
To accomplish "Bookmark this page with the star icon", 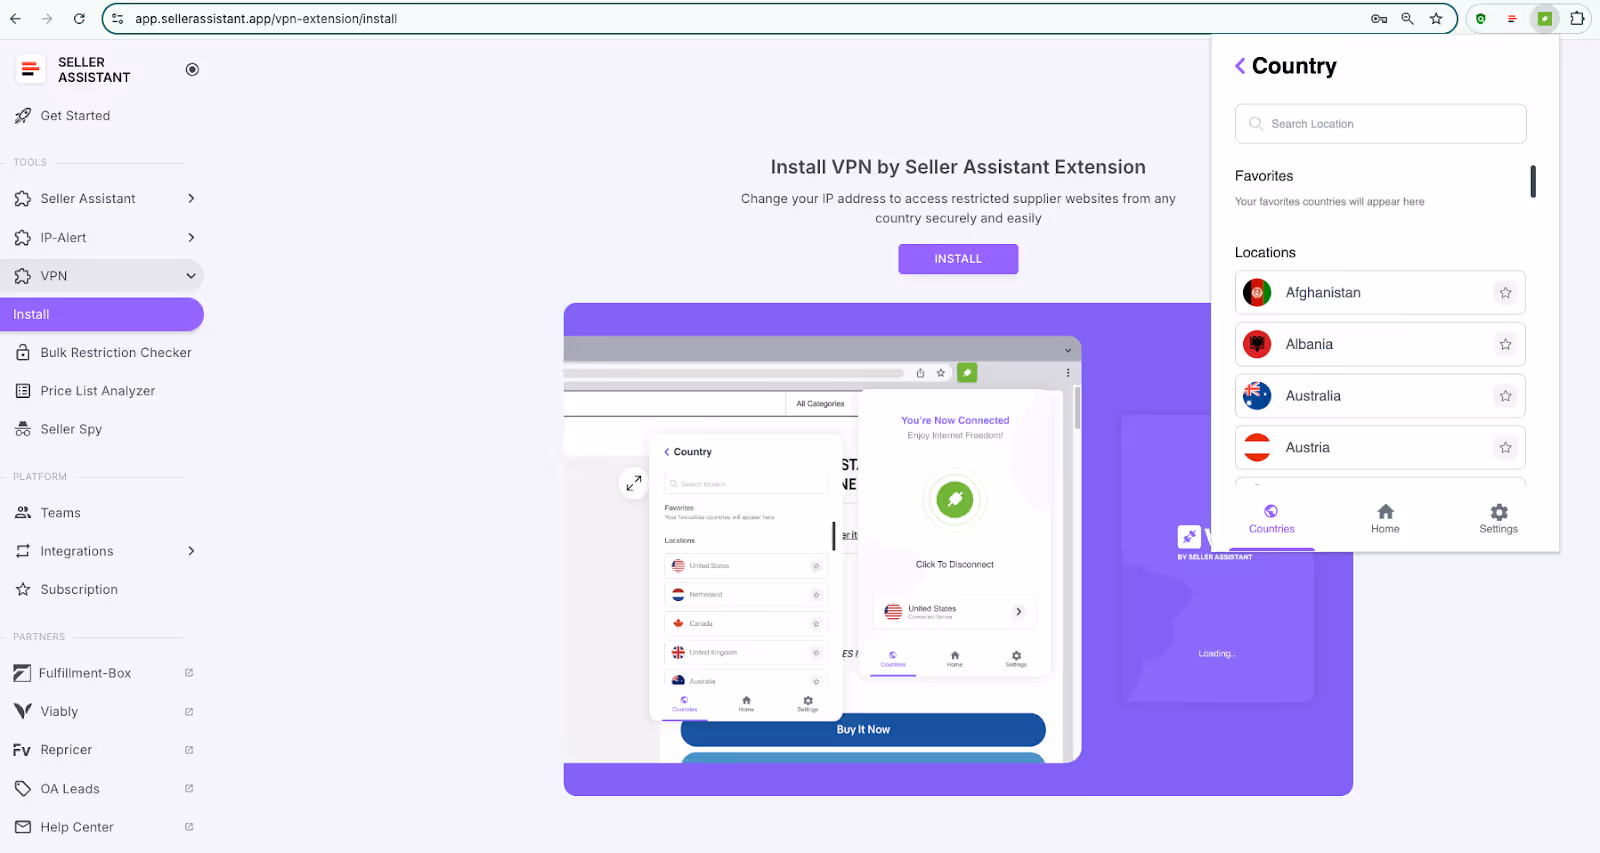I will (x=1436, y=19).
